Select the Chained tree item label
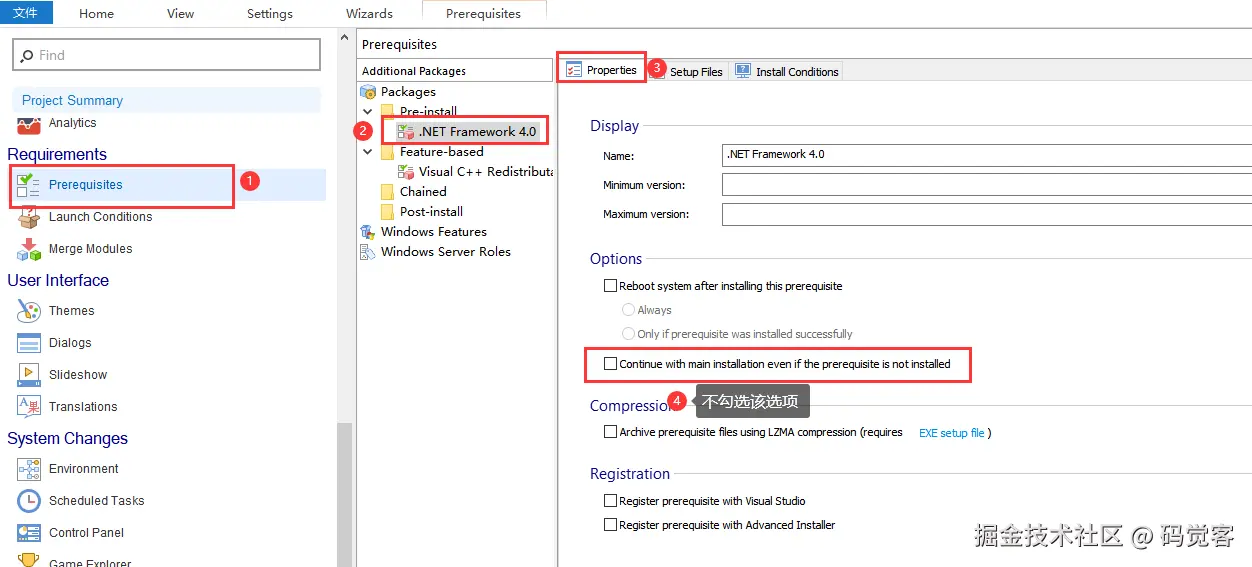The width and height of the screenshot is (1252, 567). coord(423,192)
